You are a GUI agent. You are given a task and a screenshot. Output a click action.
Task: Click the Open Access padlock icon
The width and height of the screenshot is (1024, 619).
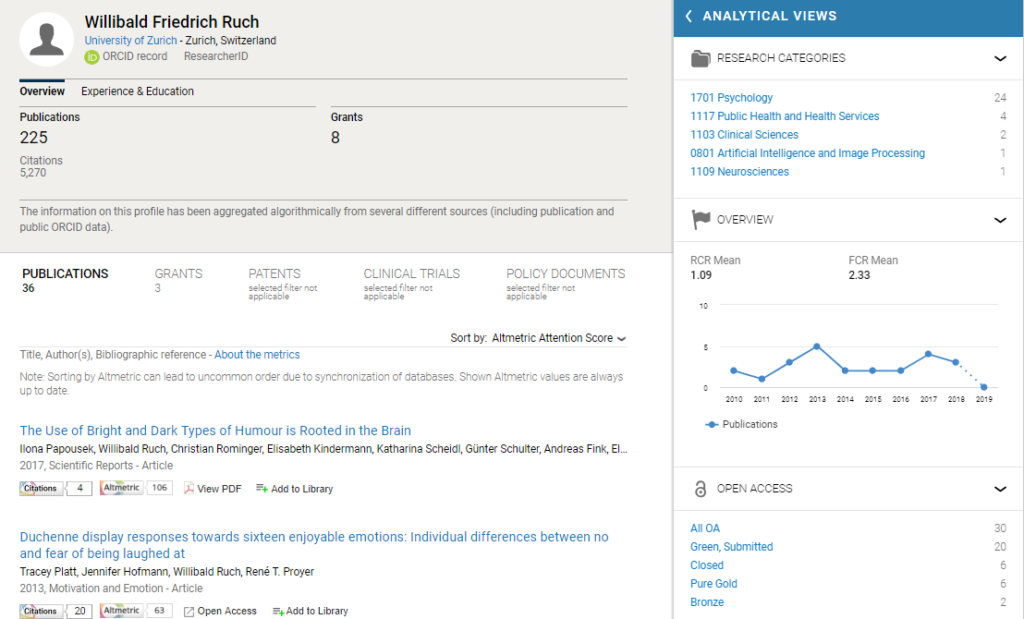700,489
